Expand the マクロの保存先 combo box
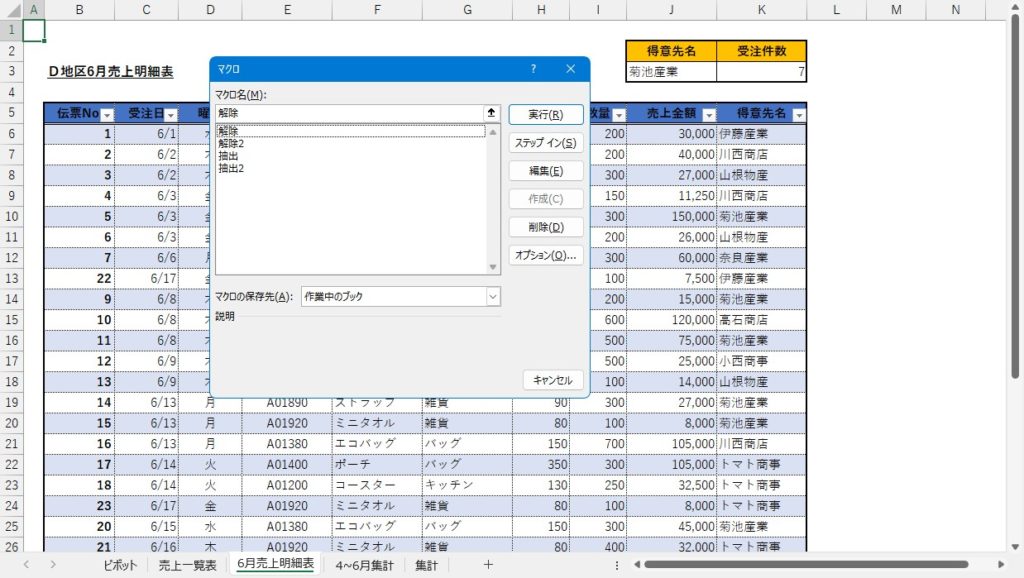Screen dimensions: 1024x578 tap(492, 296)
